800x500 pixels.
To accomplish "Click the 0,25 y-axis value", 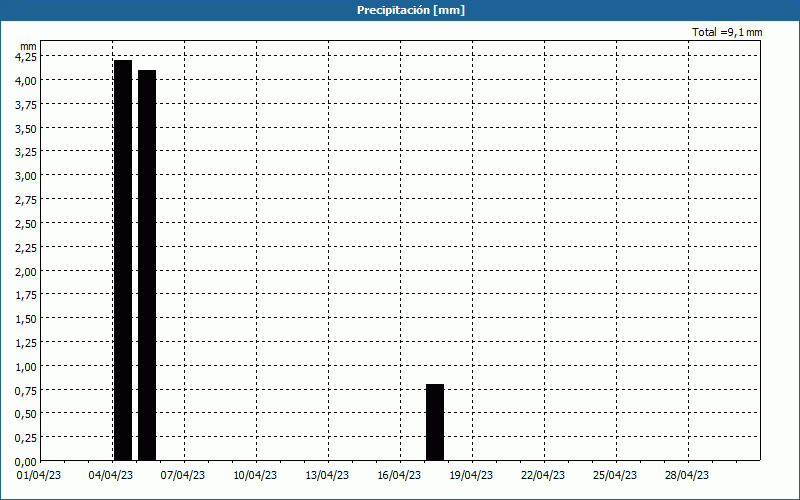I will (26, 438).
